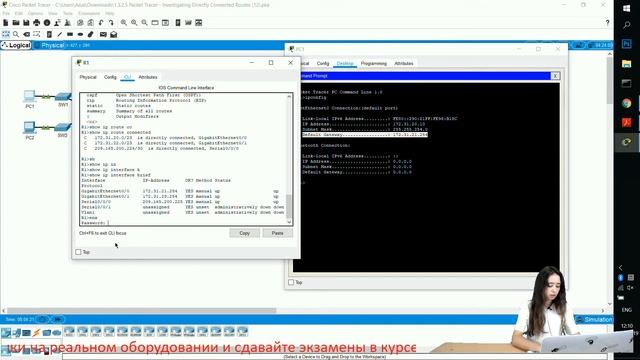Click the Windows search taskbar icon
The width and height of the screenshot is (640, 360).
pos(627,25)
